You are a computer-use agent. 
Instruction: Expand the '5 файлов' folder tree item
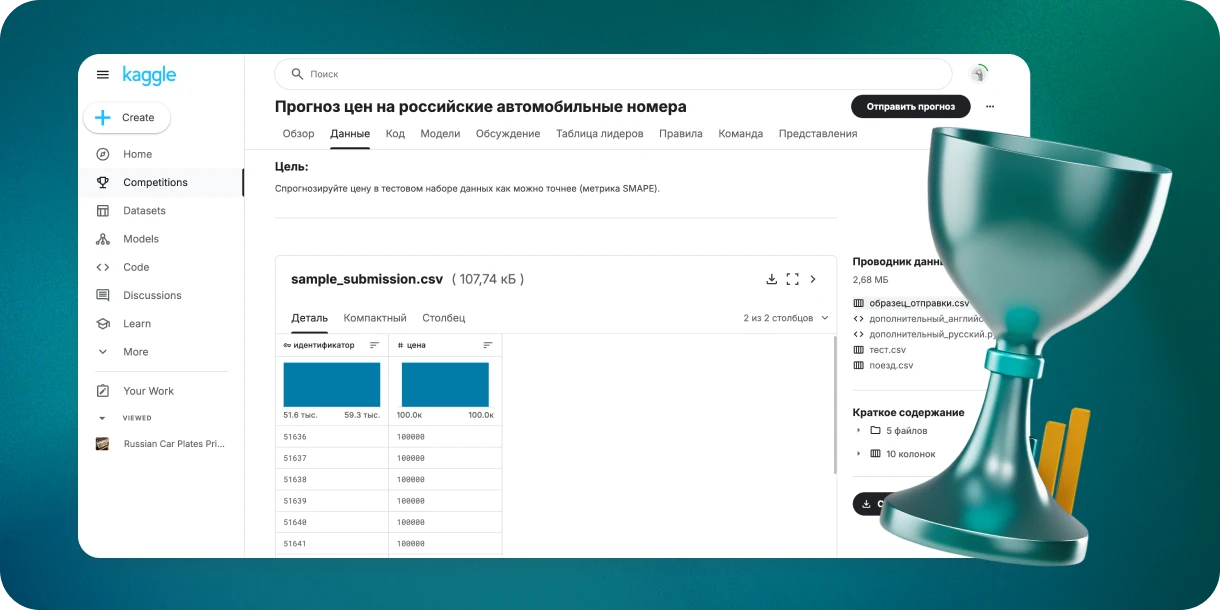[858, 430]
